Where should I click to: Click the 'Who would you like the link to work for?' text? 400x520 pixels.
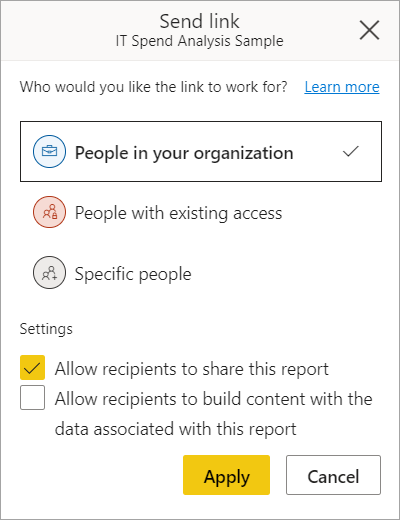(x=153, y=87)
